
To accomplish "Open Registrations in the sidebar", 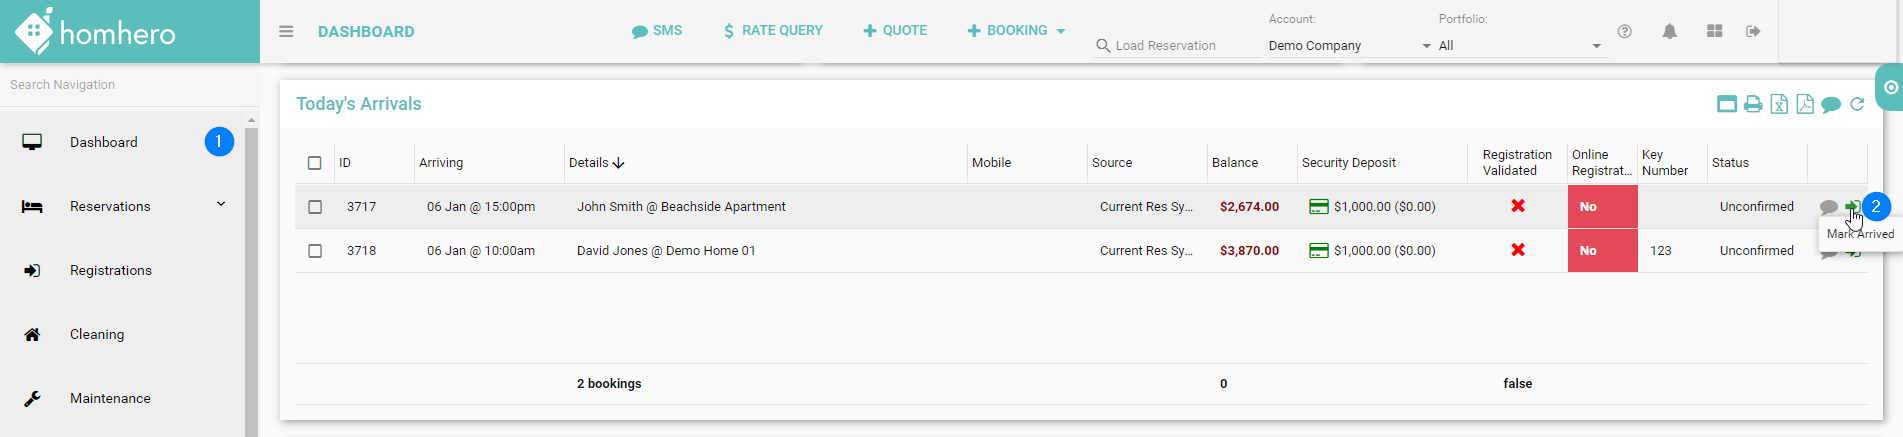I will tap(110, 271).
